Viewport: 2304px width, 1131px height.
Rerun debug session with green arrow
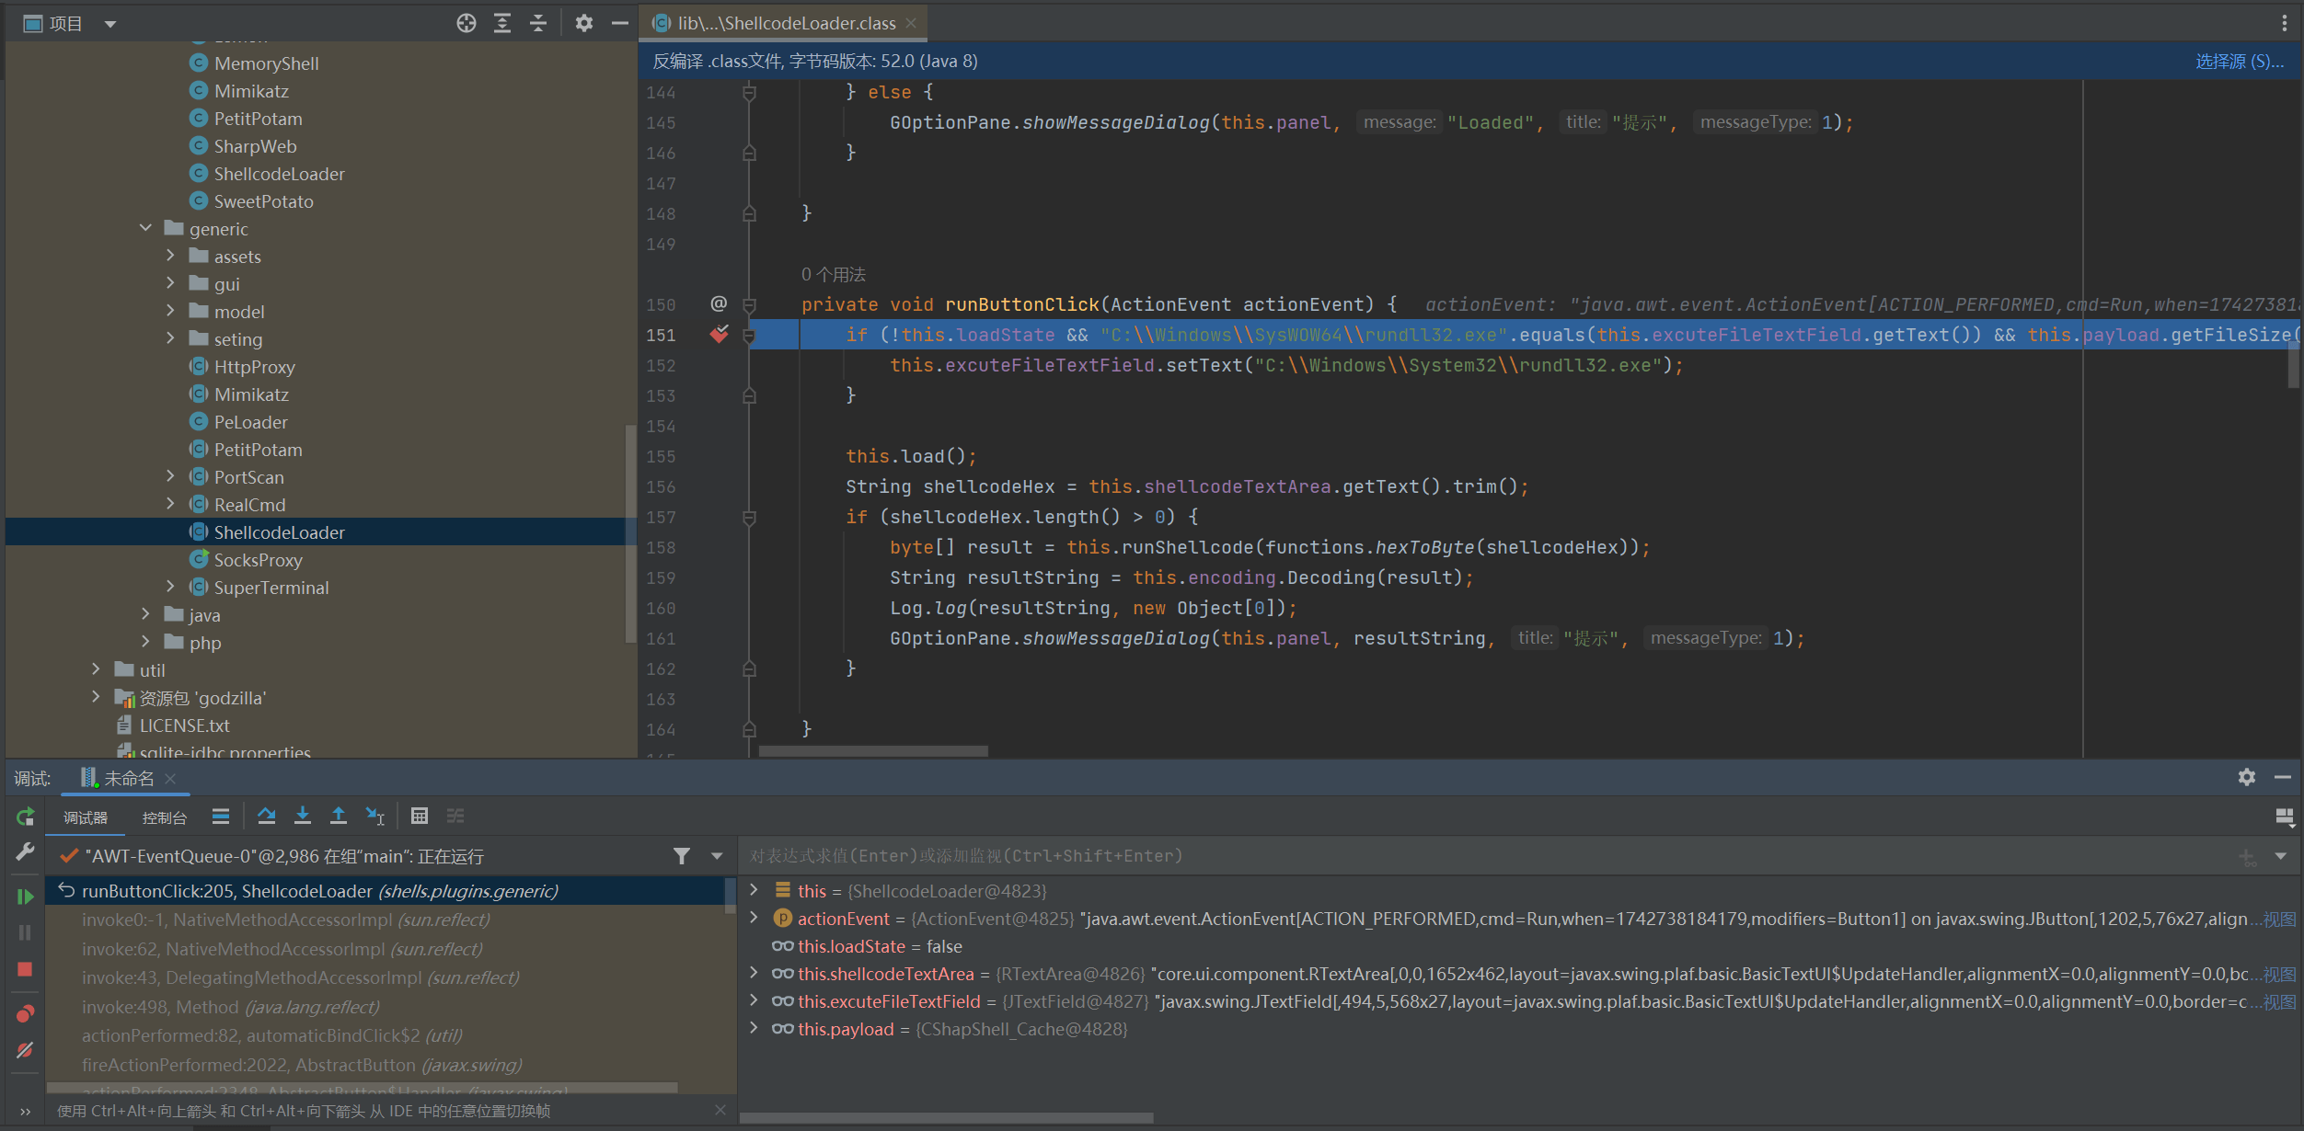coord(25,817)
